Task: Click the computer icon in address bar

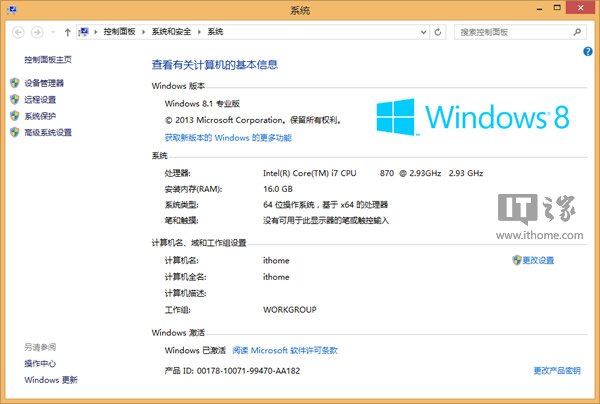Action: tap(84, 32)
